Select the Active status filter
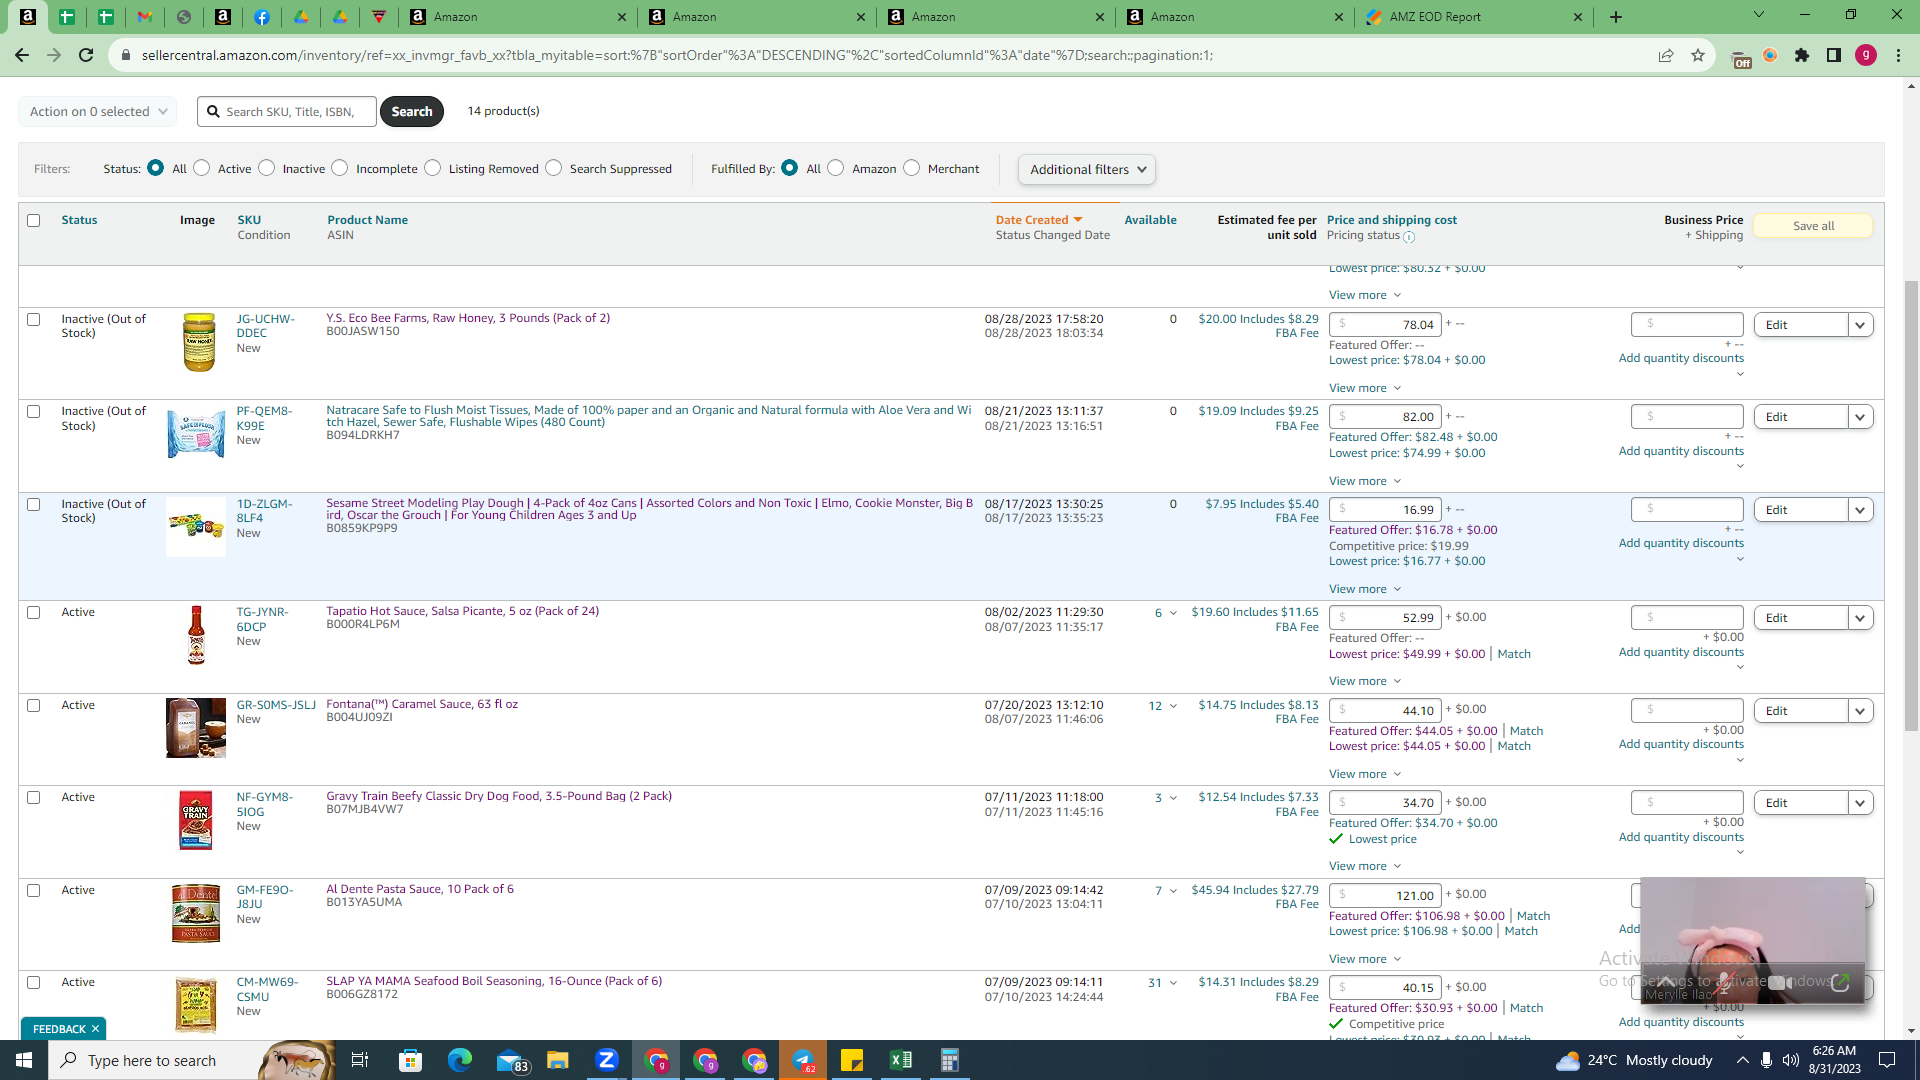 (202, 168)
